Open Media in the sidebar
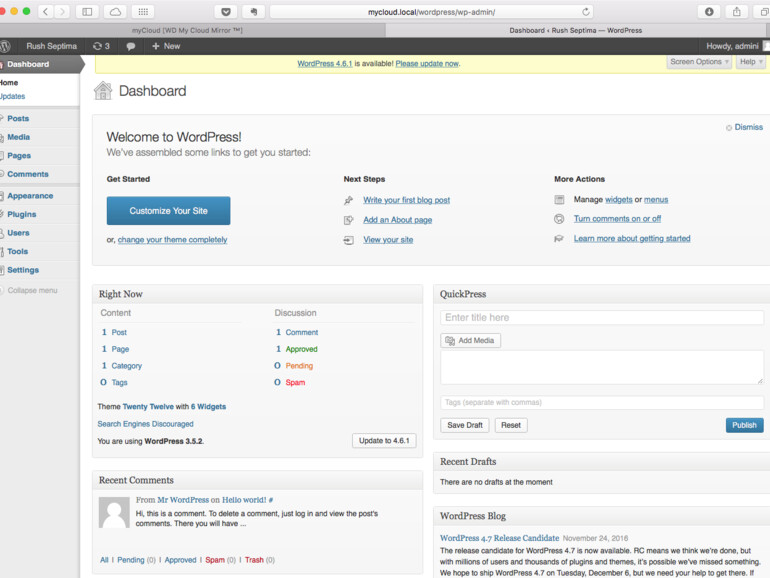The height and width of the screenshot is (578, 770). pyautogui.click(x=19, y=137)
